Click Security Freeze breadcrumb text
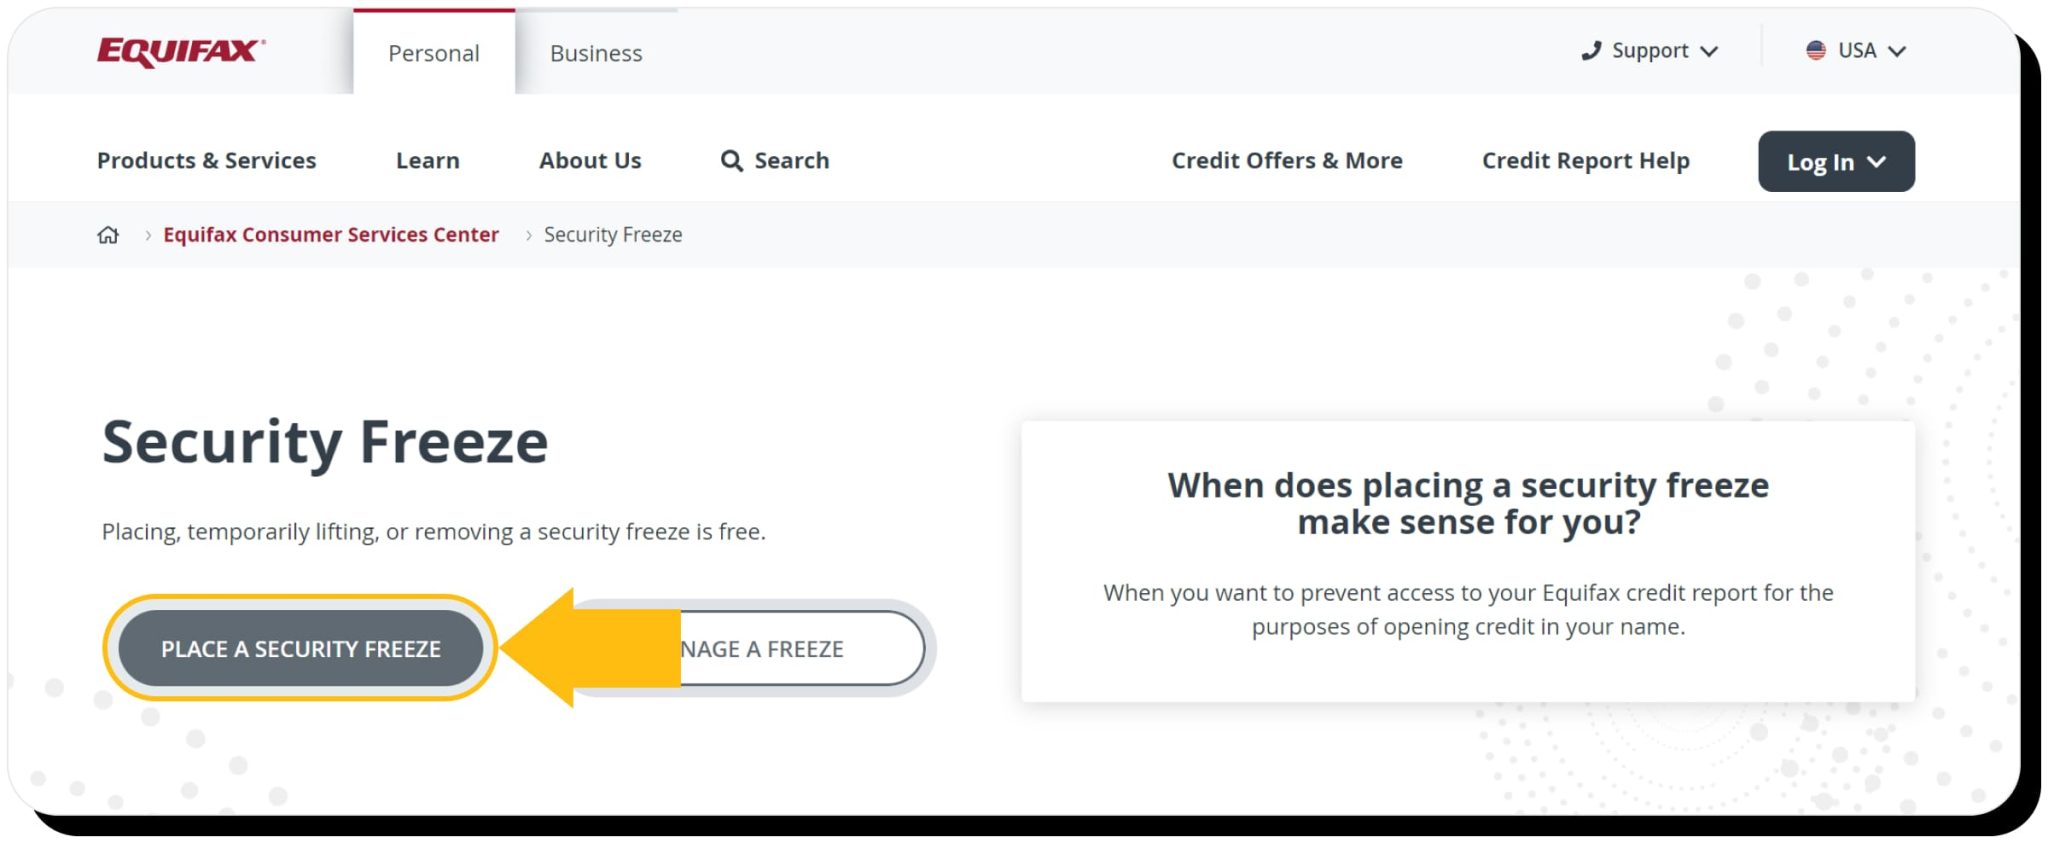Screen dimensions: 2048x843 [x=613, y=235]
